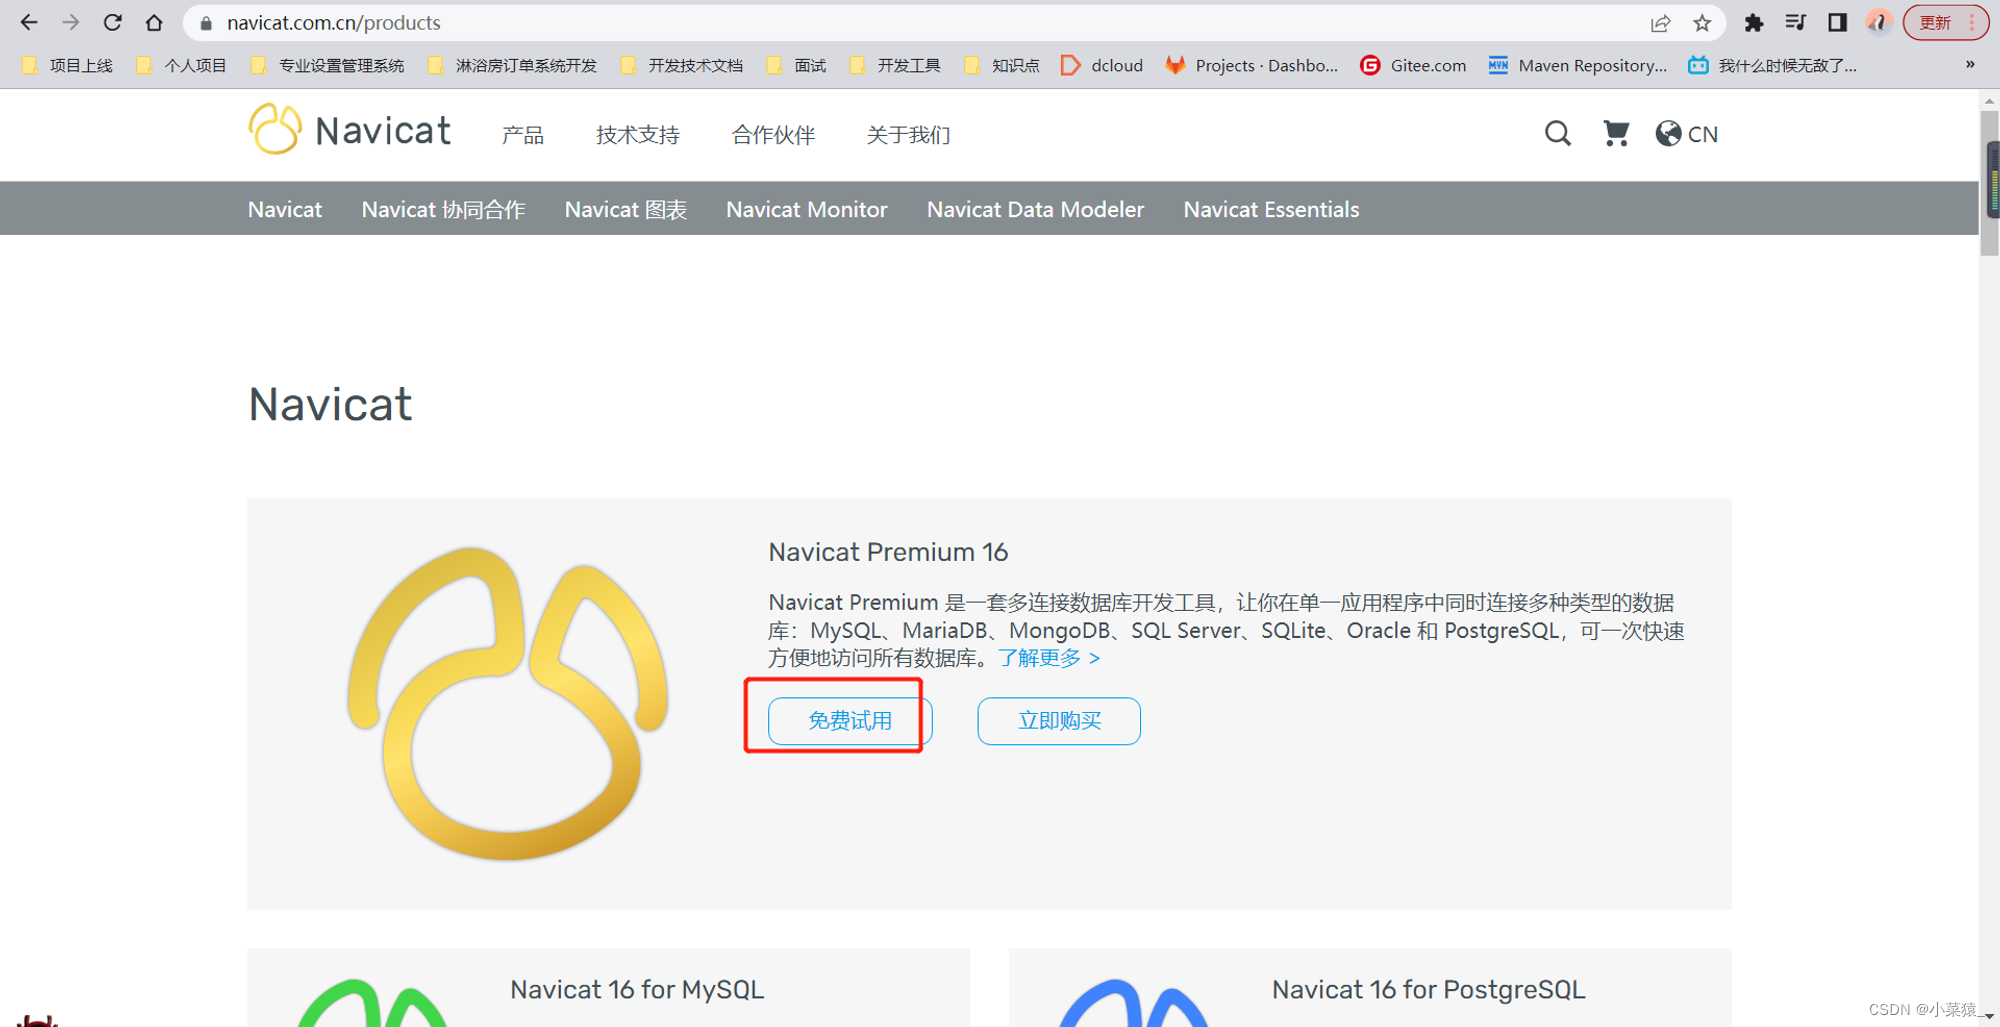Open the 面试 bookmark folder
The height and width of the screenshot is (1027, 2000).
[x=797, y=65]
